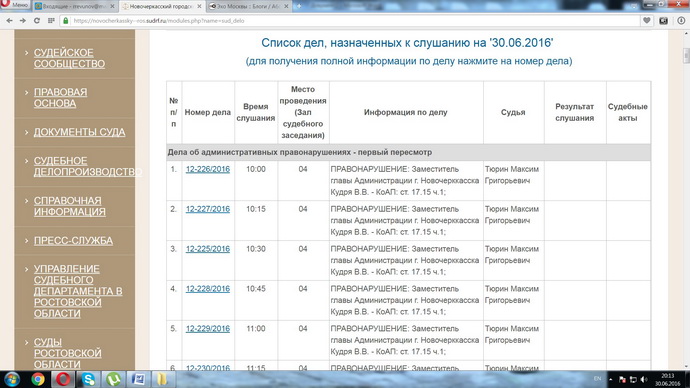Open a new browser tab
This screenshot has height=388, width=690.
pyautogui.click(x=299, y=6)
